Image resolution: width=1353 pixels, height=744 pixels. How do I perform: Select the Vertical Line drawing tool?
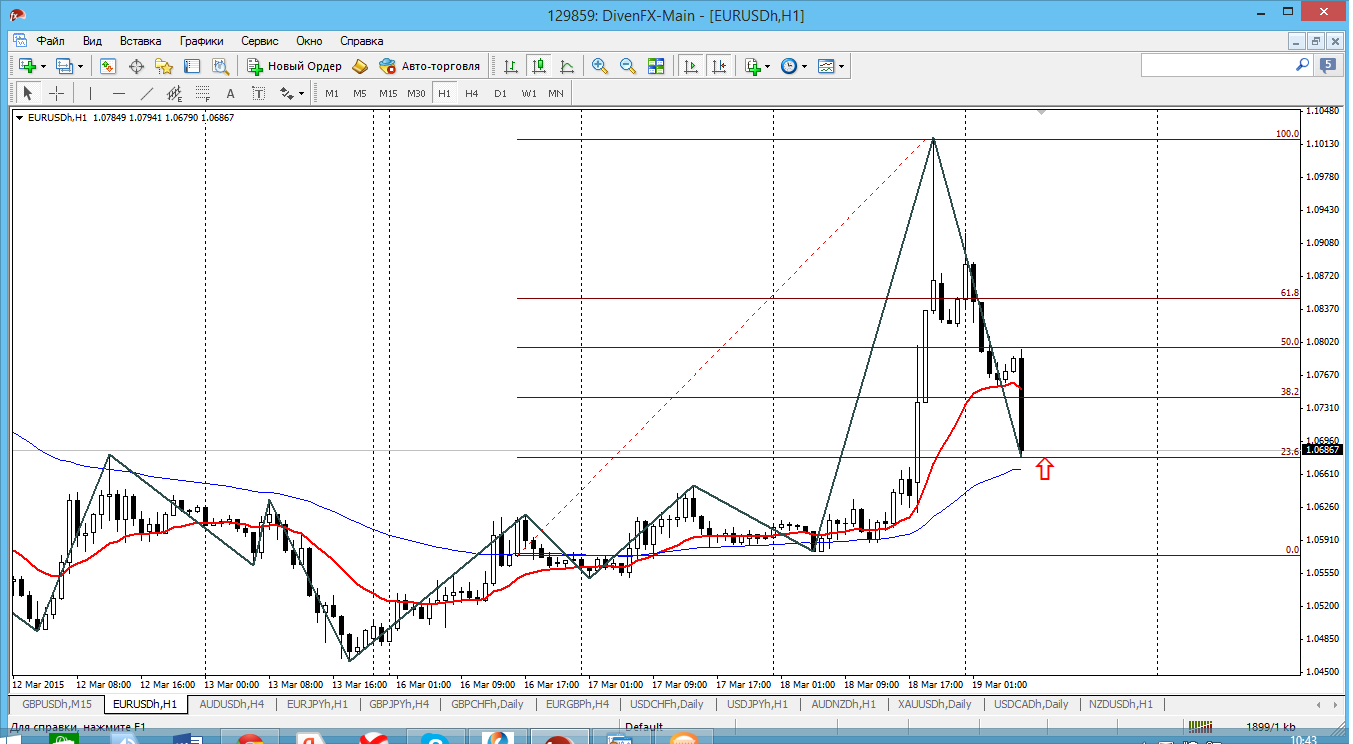point(90,93)
